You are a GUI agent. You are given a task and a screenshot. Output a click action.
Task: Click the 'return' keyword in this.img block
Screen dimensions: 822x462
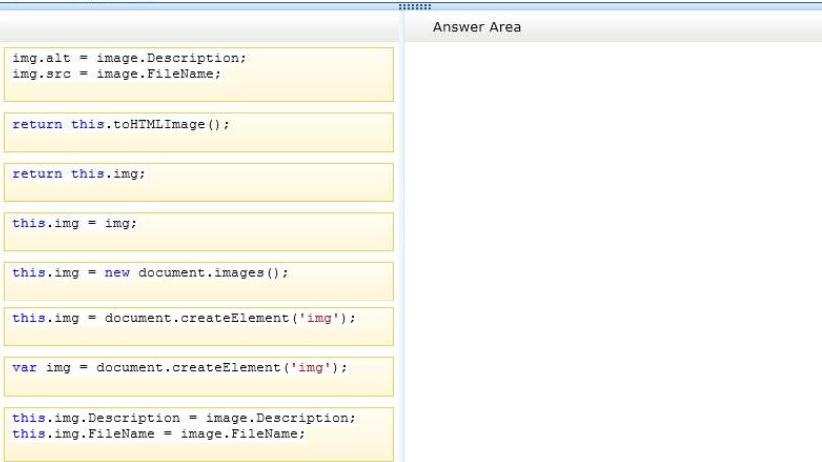[37, 174]
